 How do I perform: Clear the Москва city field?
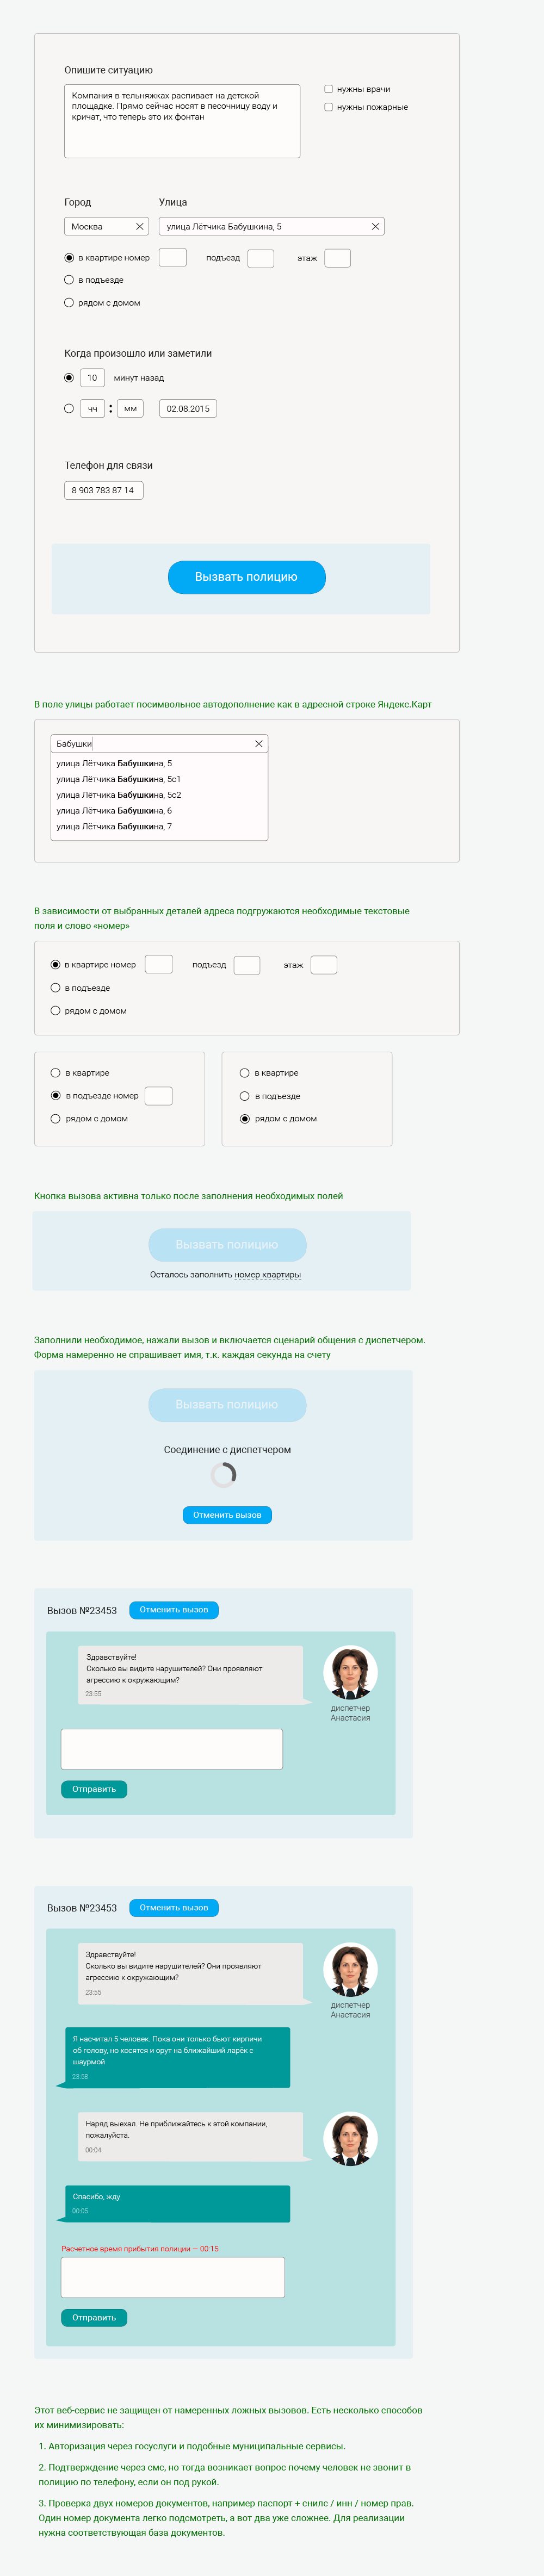click(x=139, y=227)
